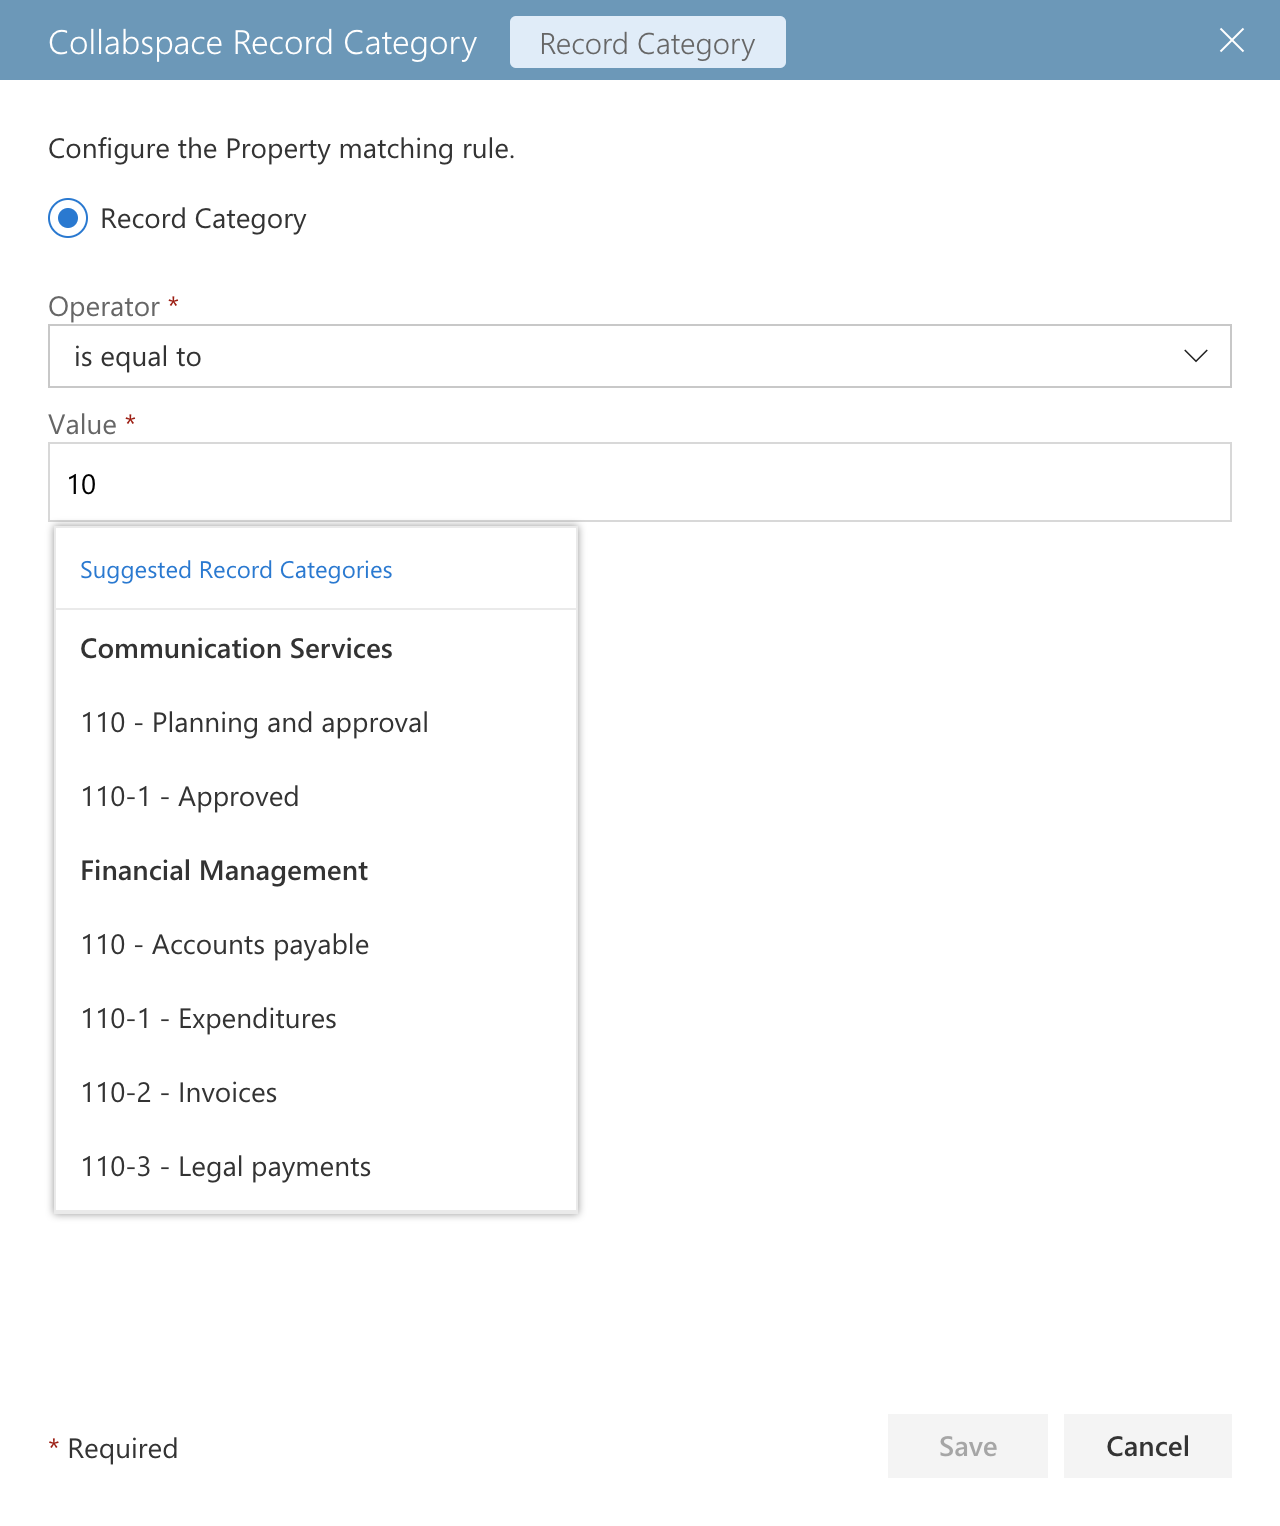
Task: Select '110-3 - Legal payments' suggestion
Action: 316,1166
